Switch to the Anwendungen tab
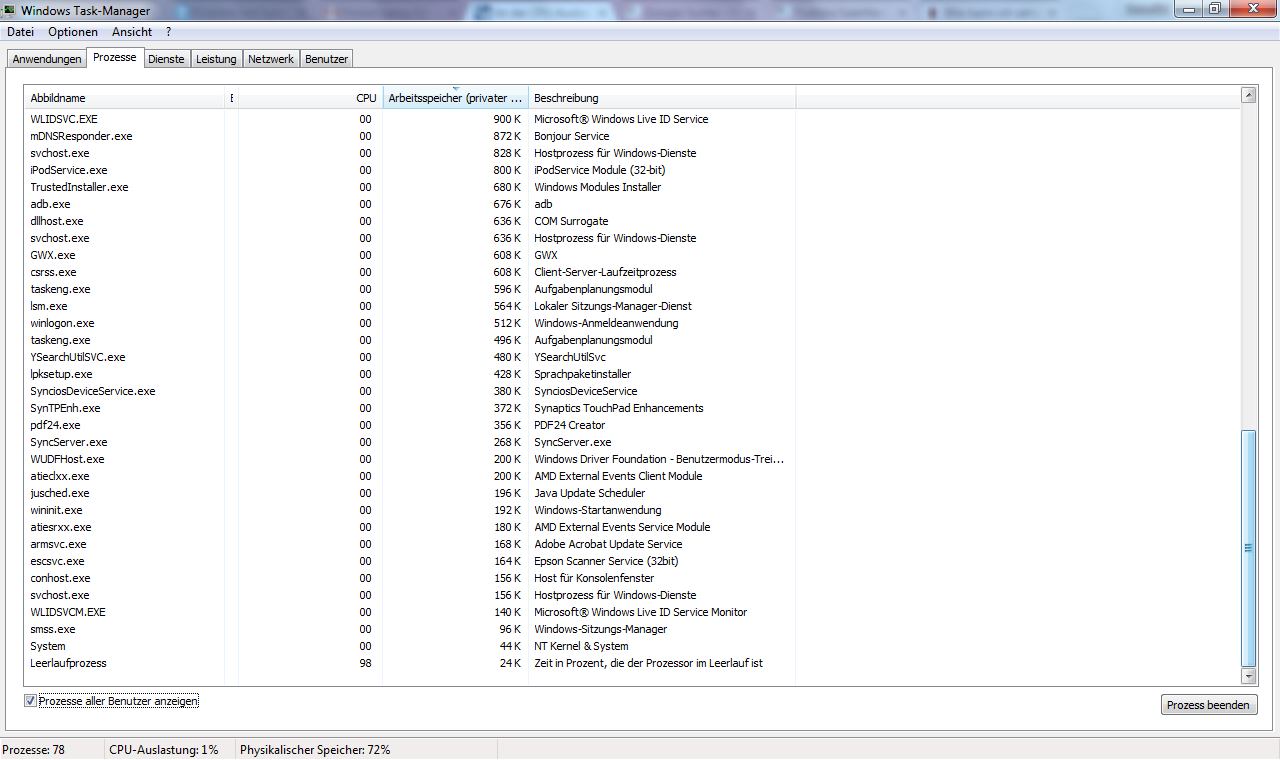The width and height of the screenshot is (1280, 760). tap(47, 59)
